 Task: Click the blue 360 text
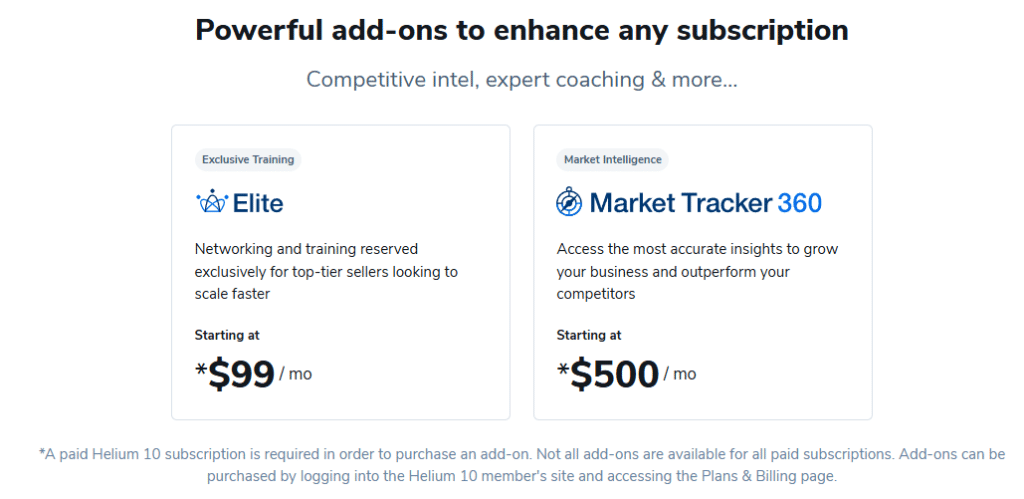[x=799, y=203]
